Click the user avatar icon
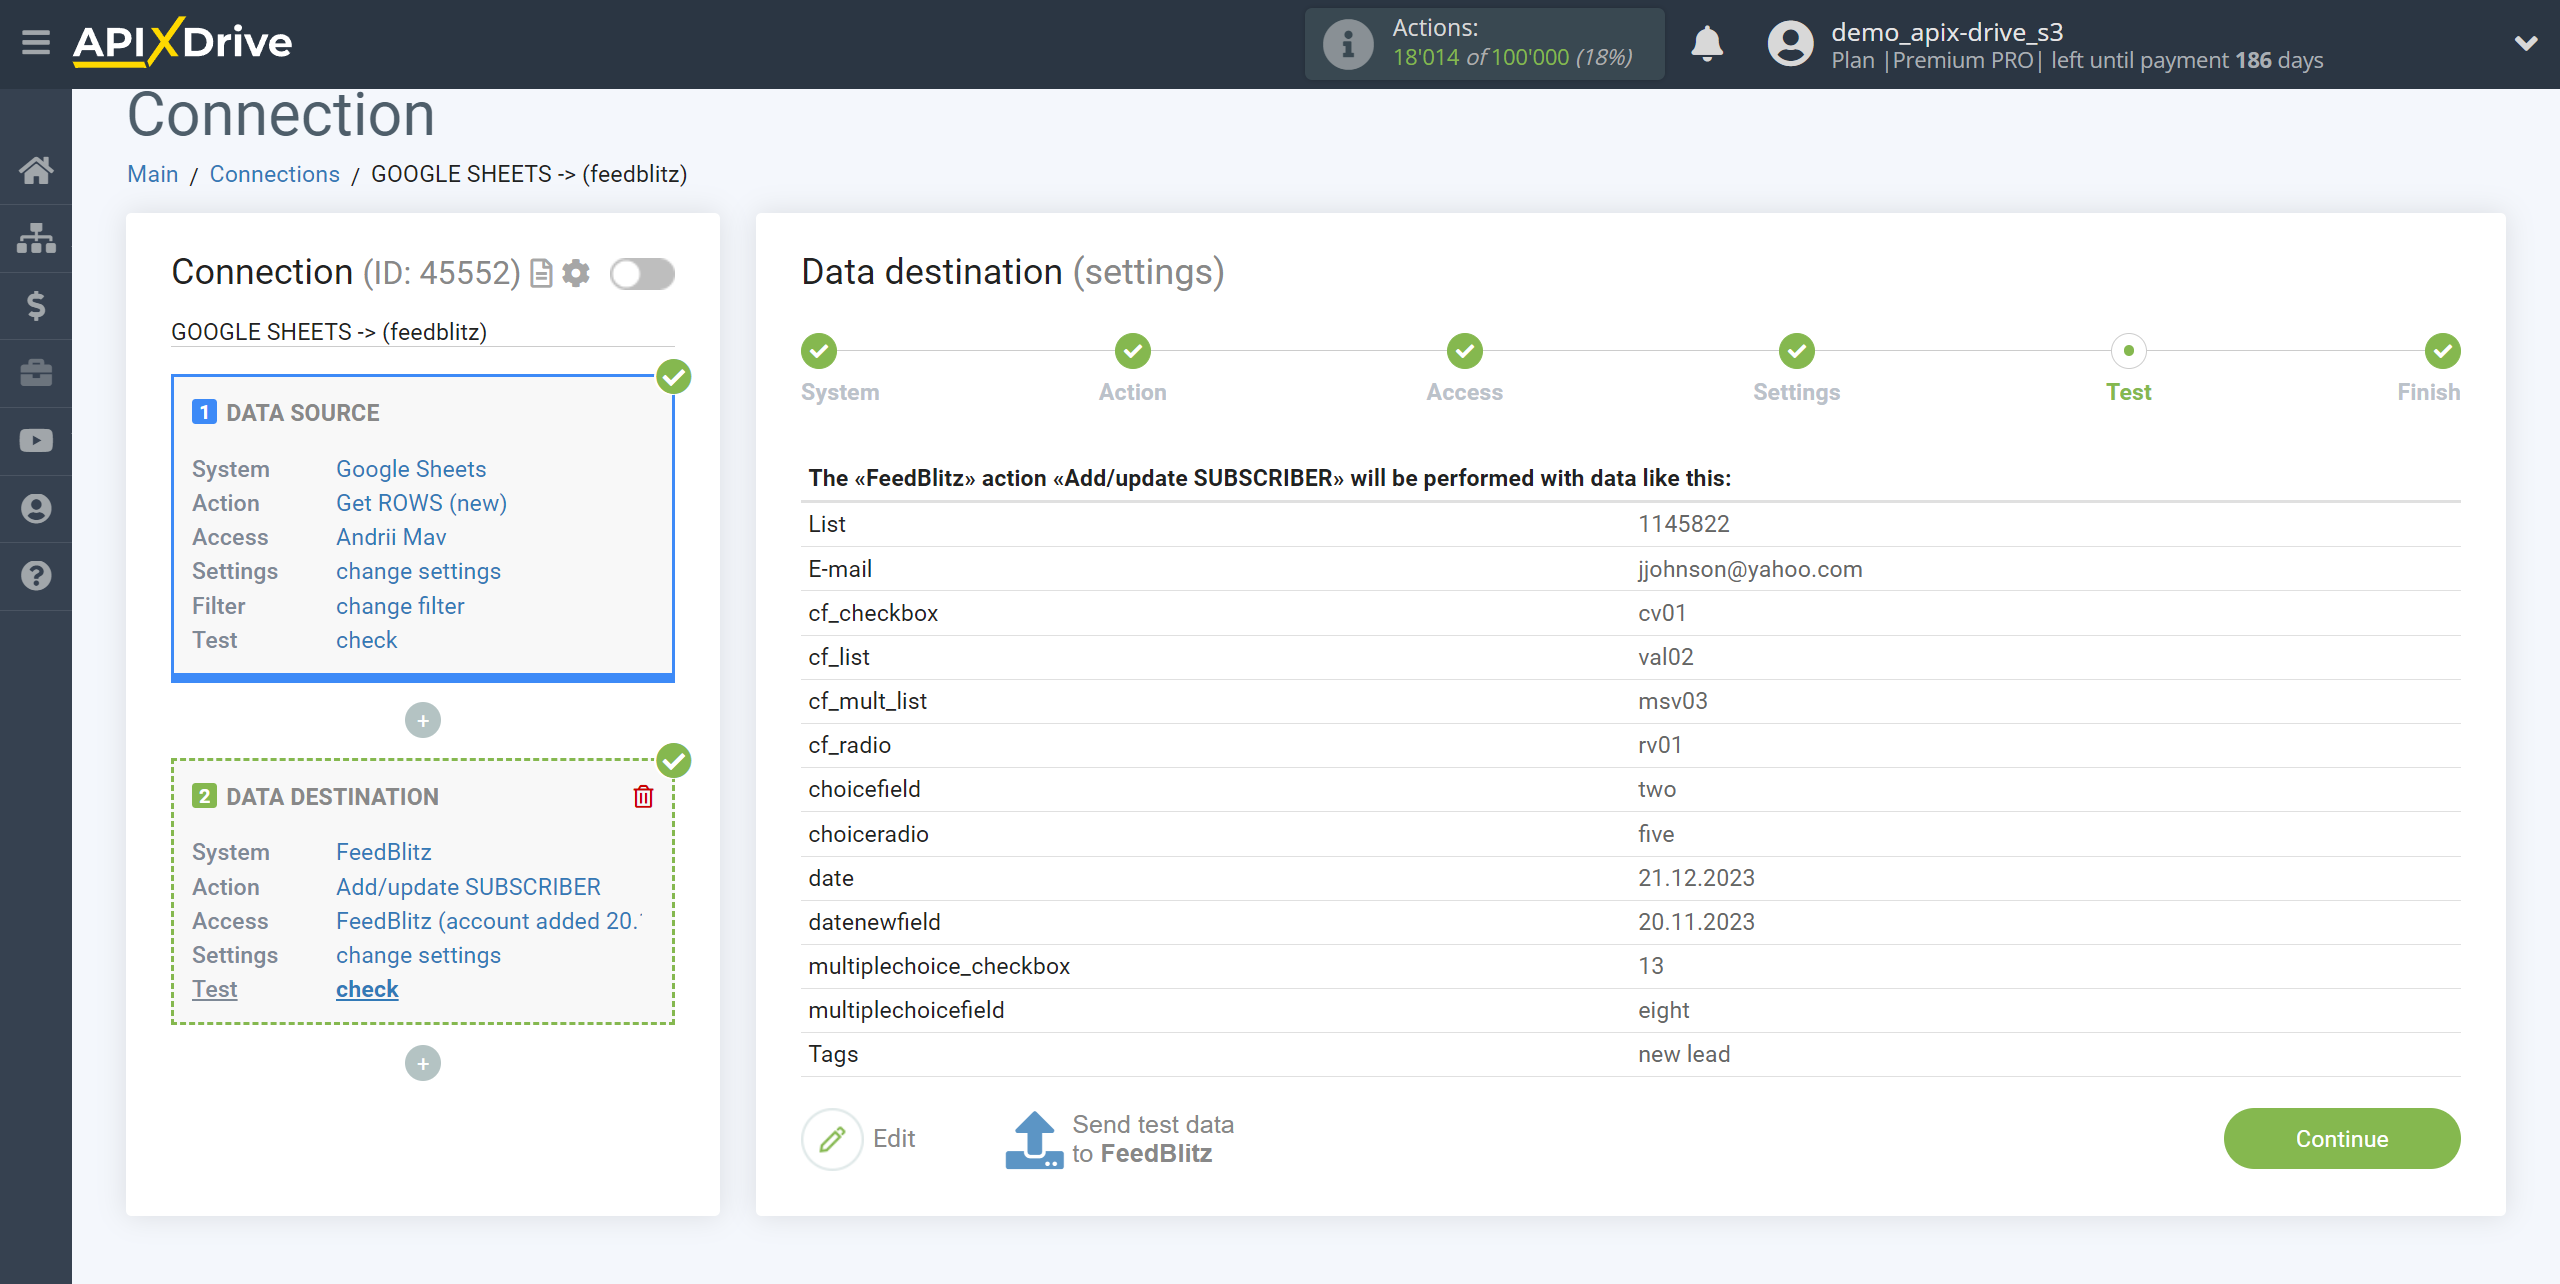This screenshot has width=2560, height=1284. pos(1790,44)
